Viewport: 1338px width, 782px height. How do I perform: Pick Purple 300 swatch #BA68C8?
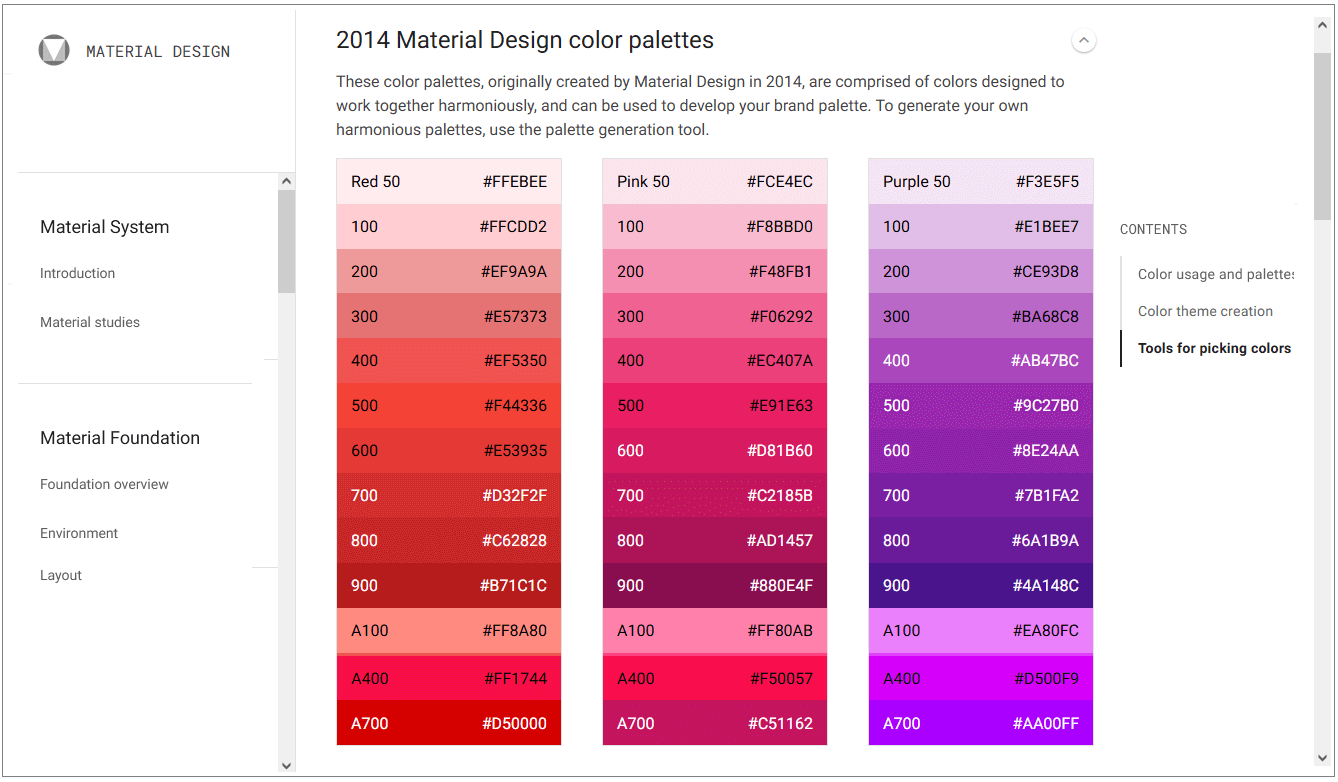(981, 316)
